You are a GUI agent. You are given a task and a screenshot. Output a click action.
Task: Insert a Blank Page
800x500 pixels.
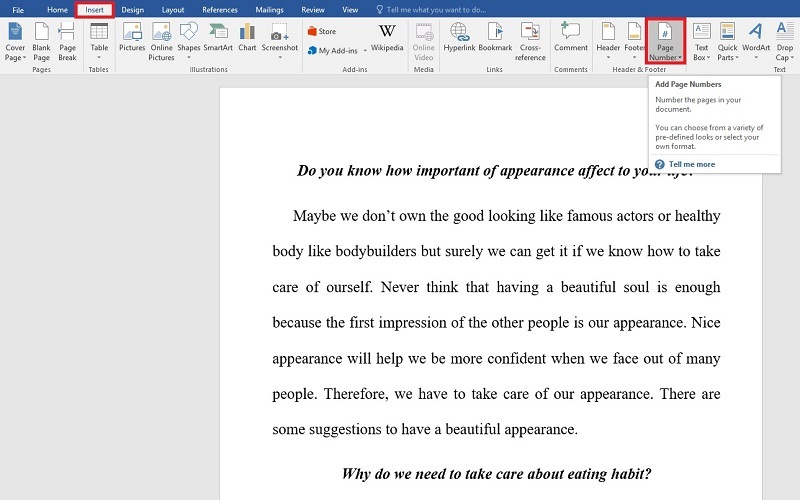pos(41,38)
